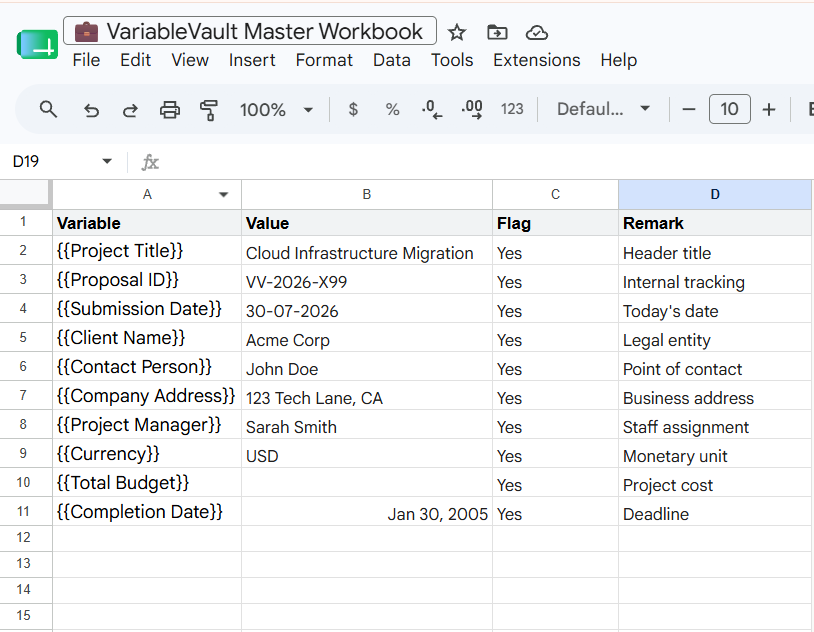This screenshot has height=632, width=814.
Task: Select the Yes flag in Completion Date row
Action: 555,512
